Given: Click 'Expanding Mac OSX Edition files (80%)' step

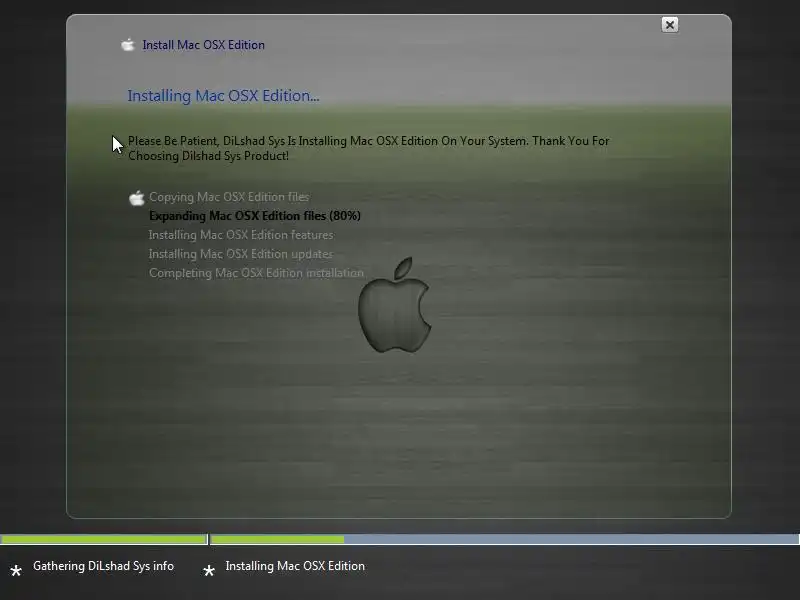Looking at the screenshot, I should pos(255,216).
